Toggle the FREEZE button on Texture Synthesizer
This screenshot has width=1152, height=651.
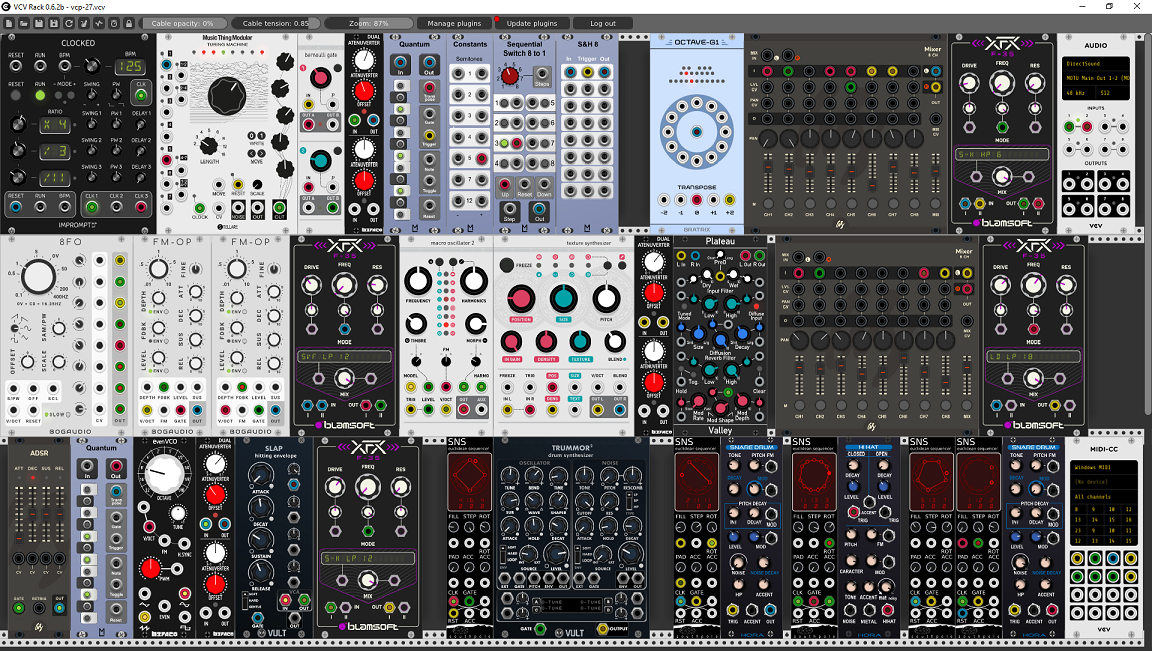pyautogui.click(x=507, y=265)
